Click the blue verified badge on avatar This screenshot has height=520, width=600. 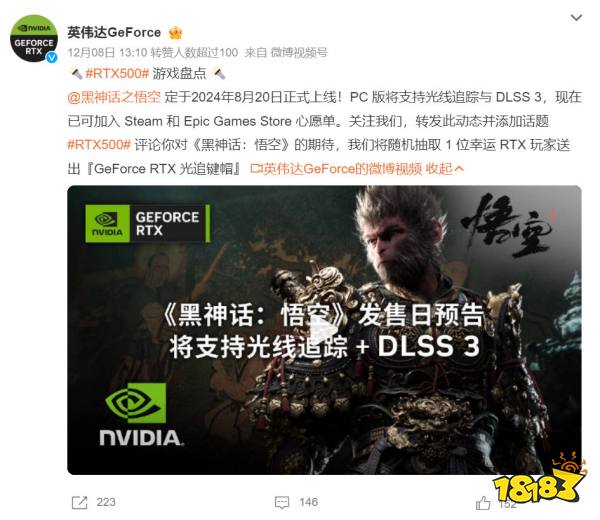pos(52,57)
